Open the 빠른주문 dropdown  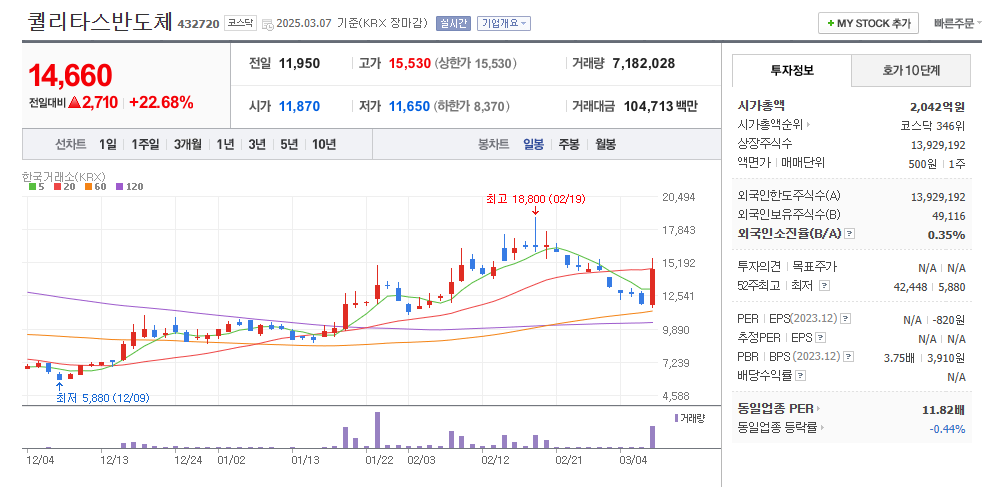[958, 23]
